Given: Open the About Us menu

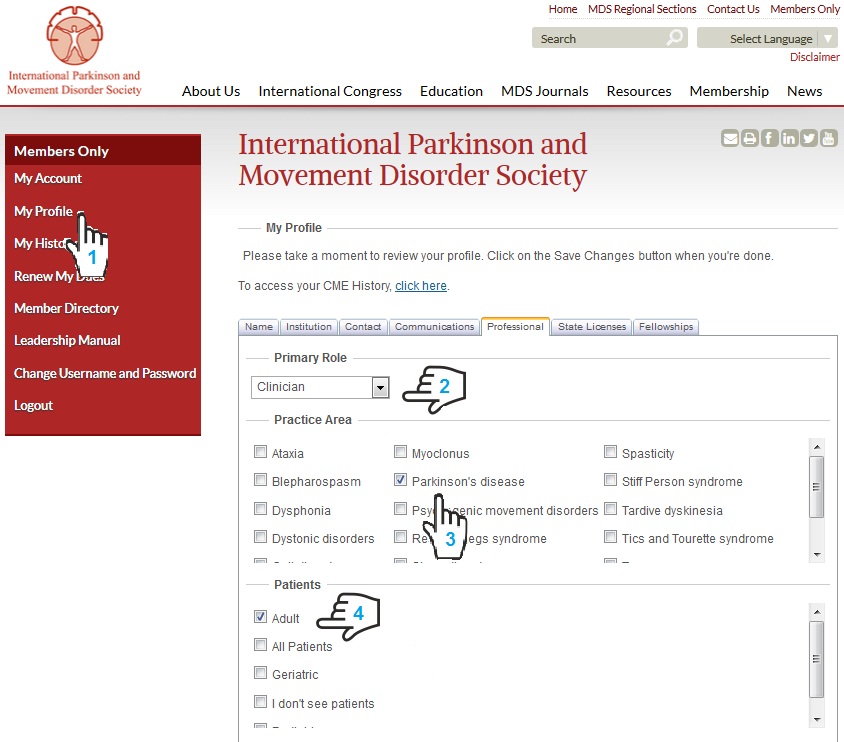Looking at the screenshot, I should coord(211,91).
